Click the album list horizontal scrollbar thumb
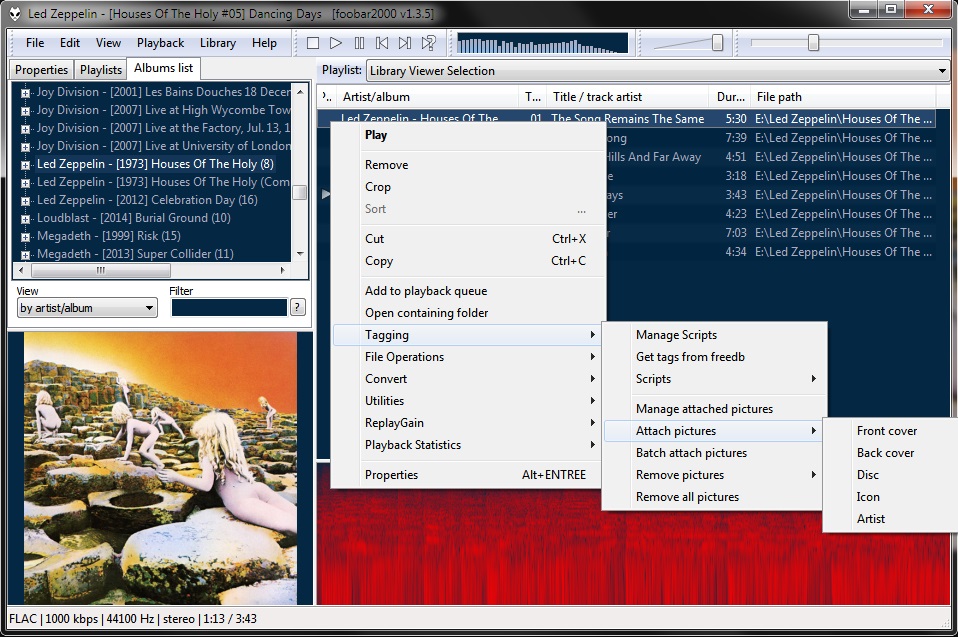This screenshot has height=637, width=958. coord(101,270)
